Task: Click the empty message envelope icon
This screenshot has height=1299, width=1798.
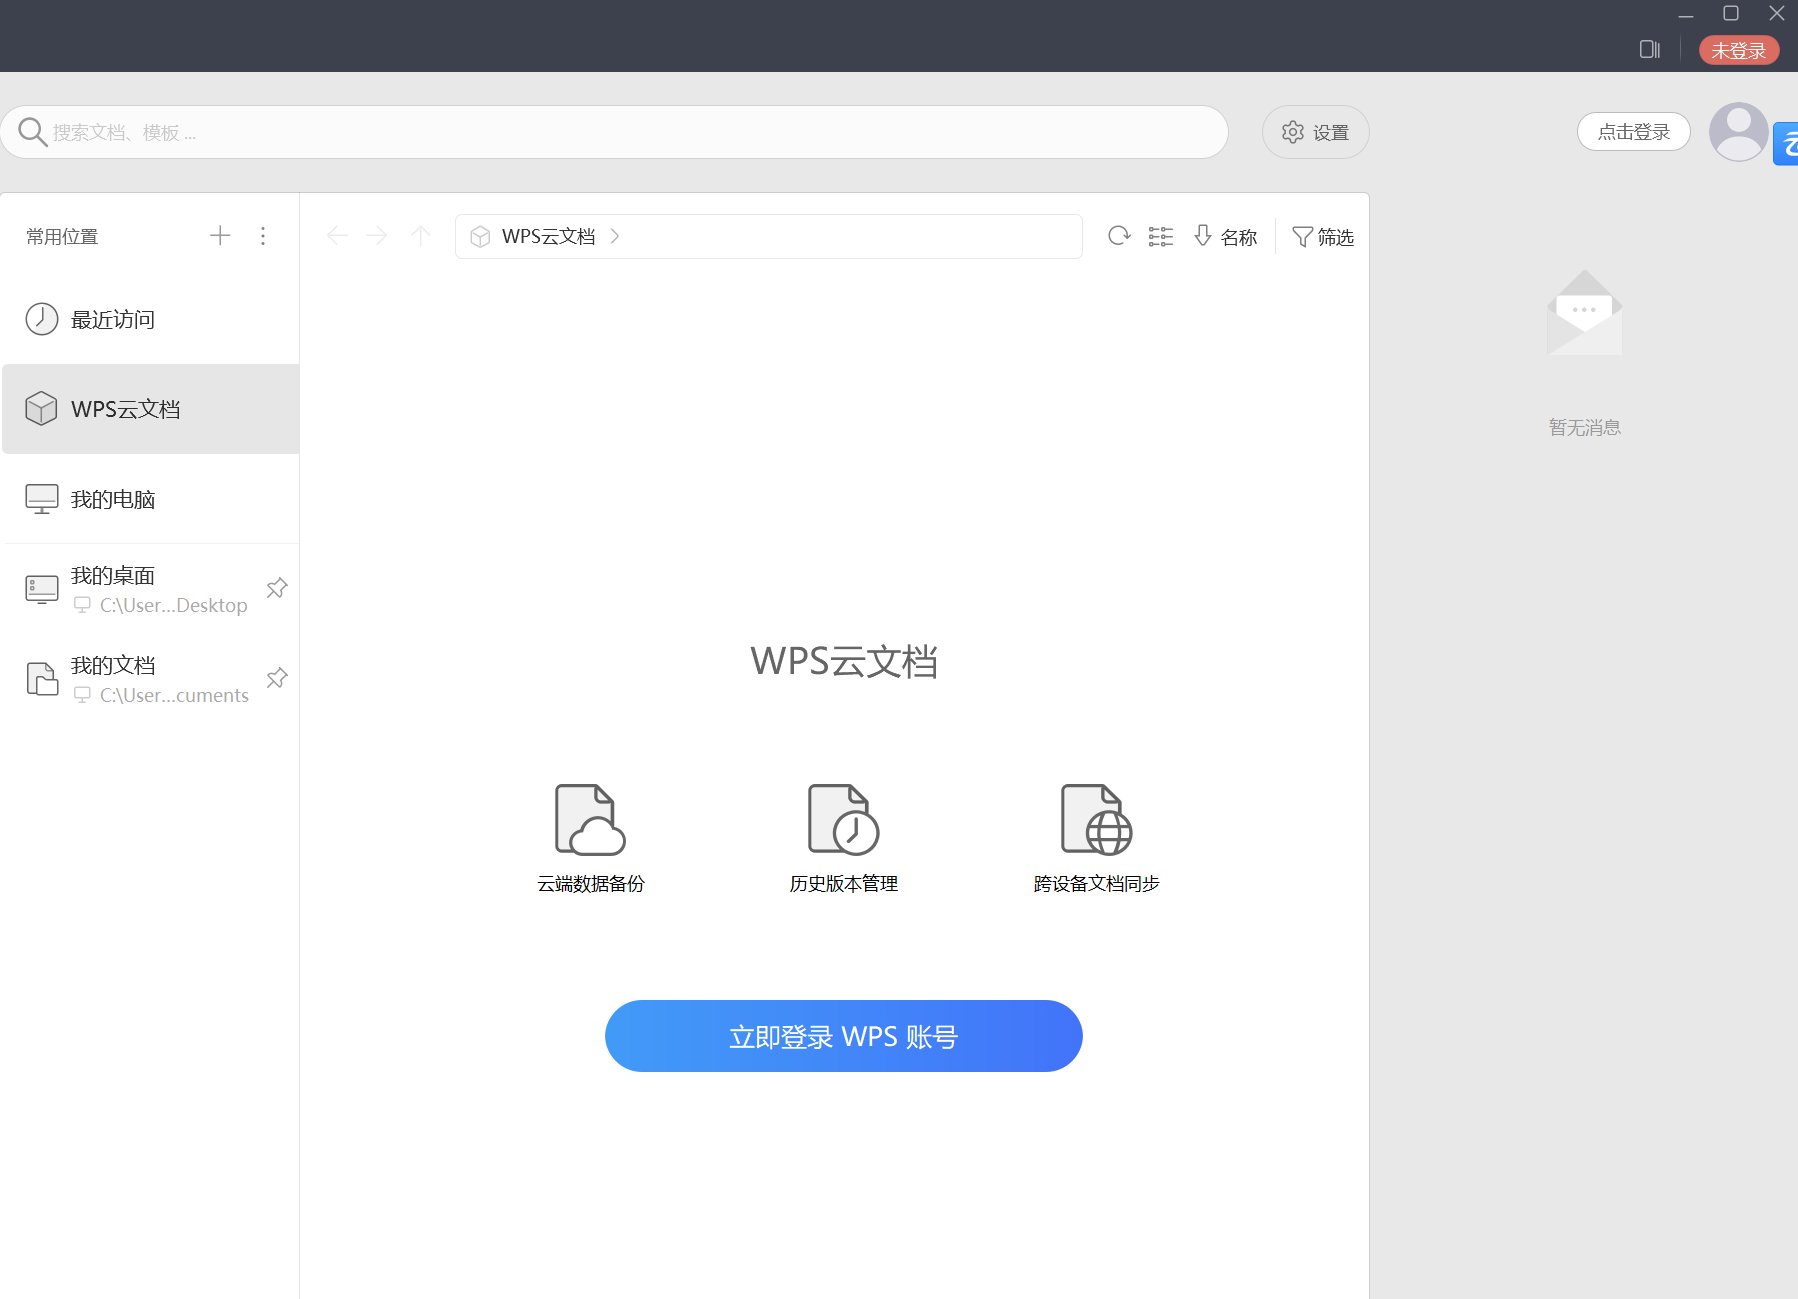Action: pos(1585,312)
